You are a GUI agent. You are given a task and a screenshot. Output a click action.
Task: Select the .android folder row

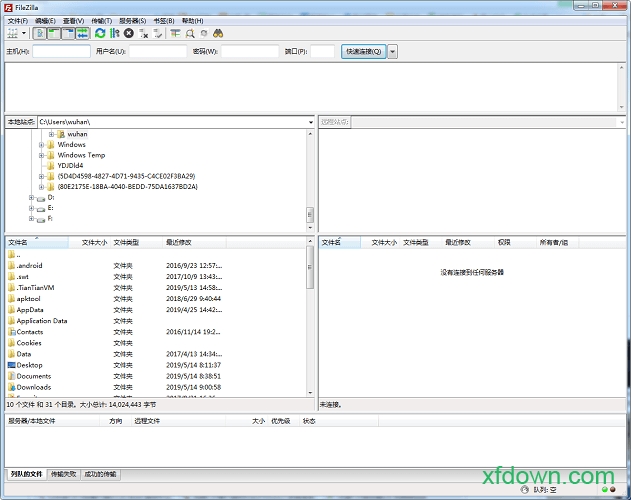pos(156,265)
